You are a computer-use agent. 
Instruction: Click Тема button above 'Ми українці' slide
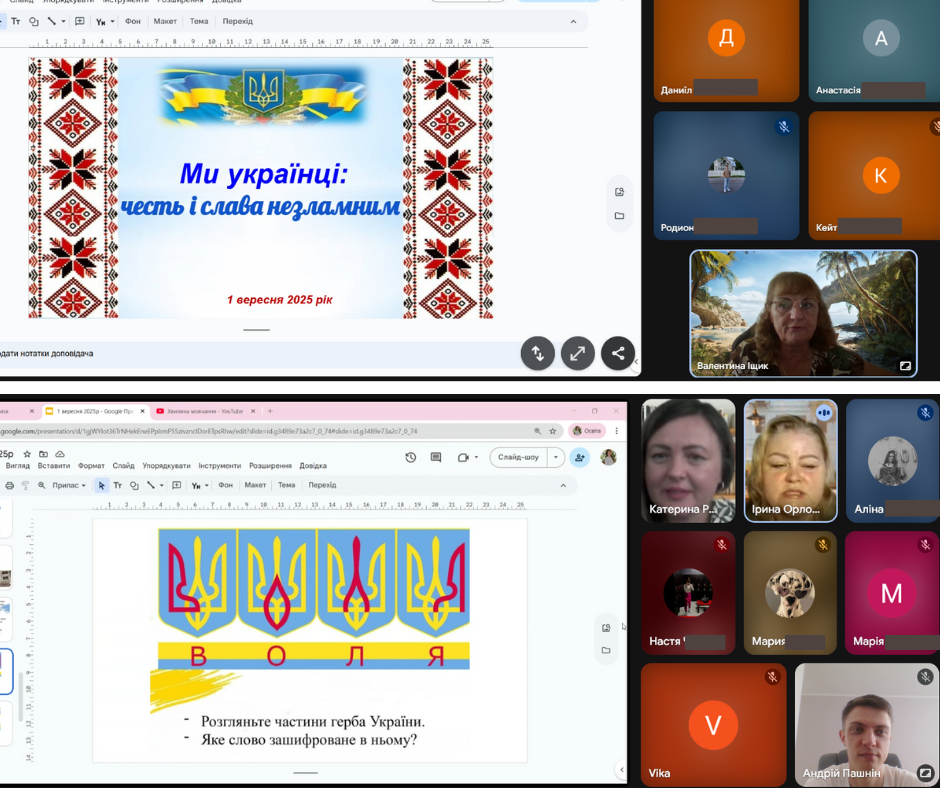[x=199, y=21]
